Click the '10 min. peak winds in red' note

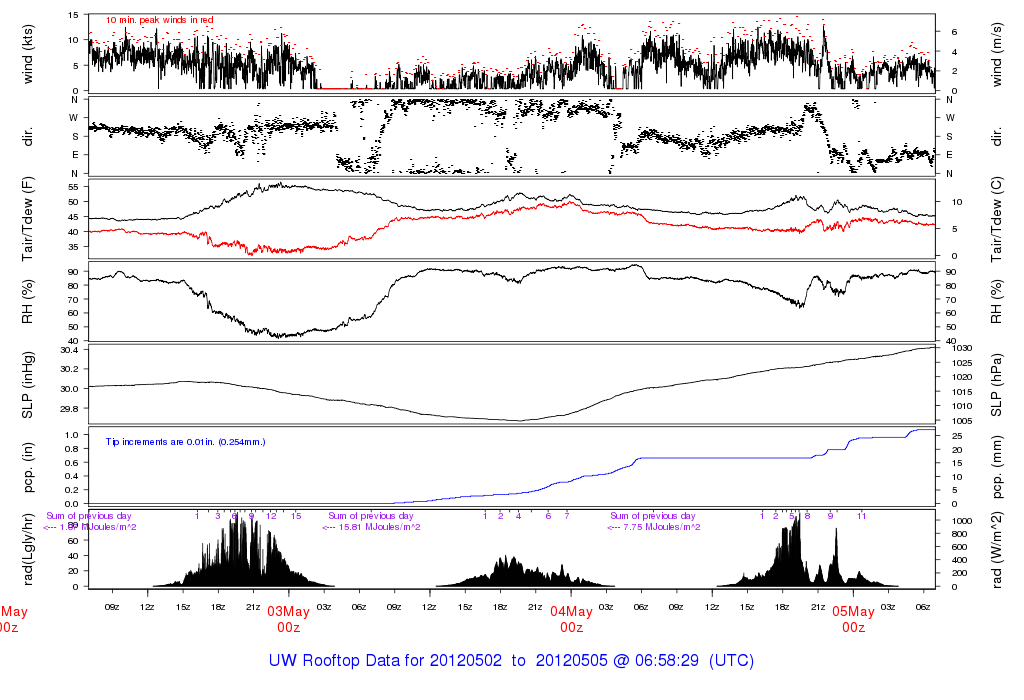coord(159,20)
